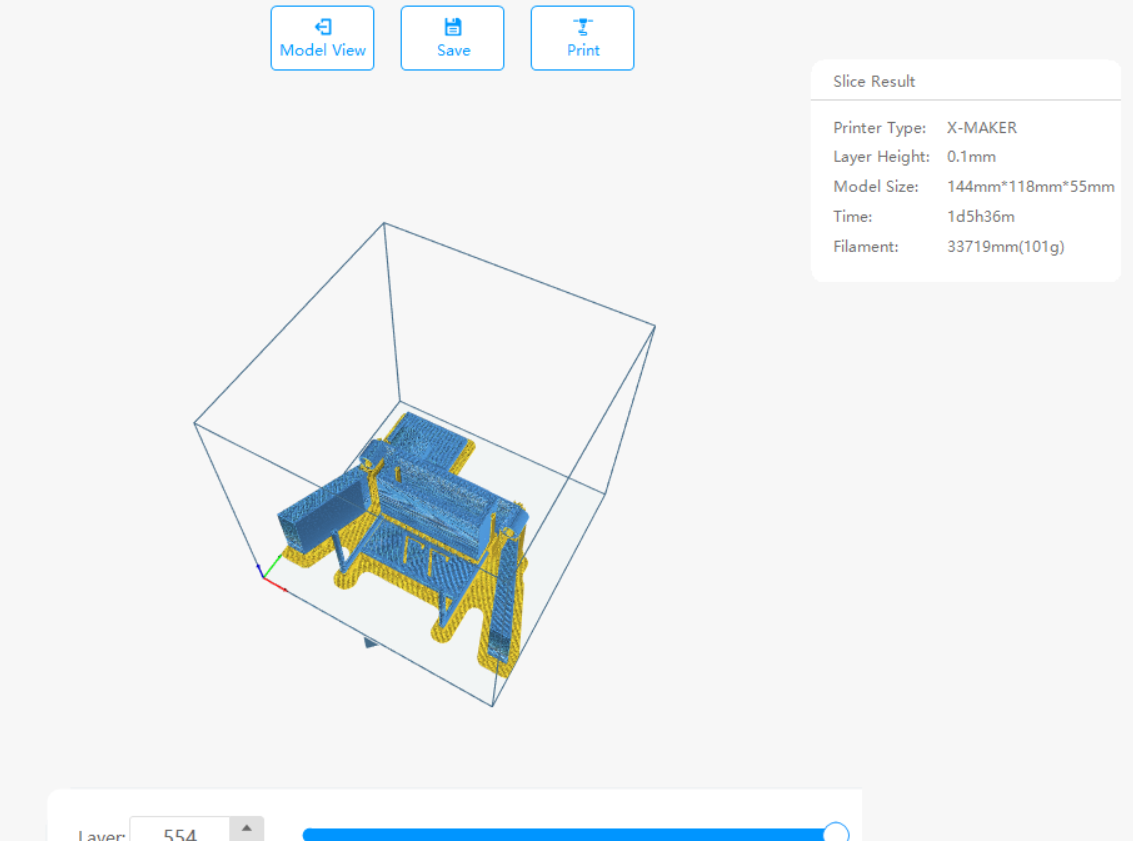This screenshot has width=1133, height=841.
Task: Click the XYZ axis origin indicator
Action: click(x=271, y=574)
